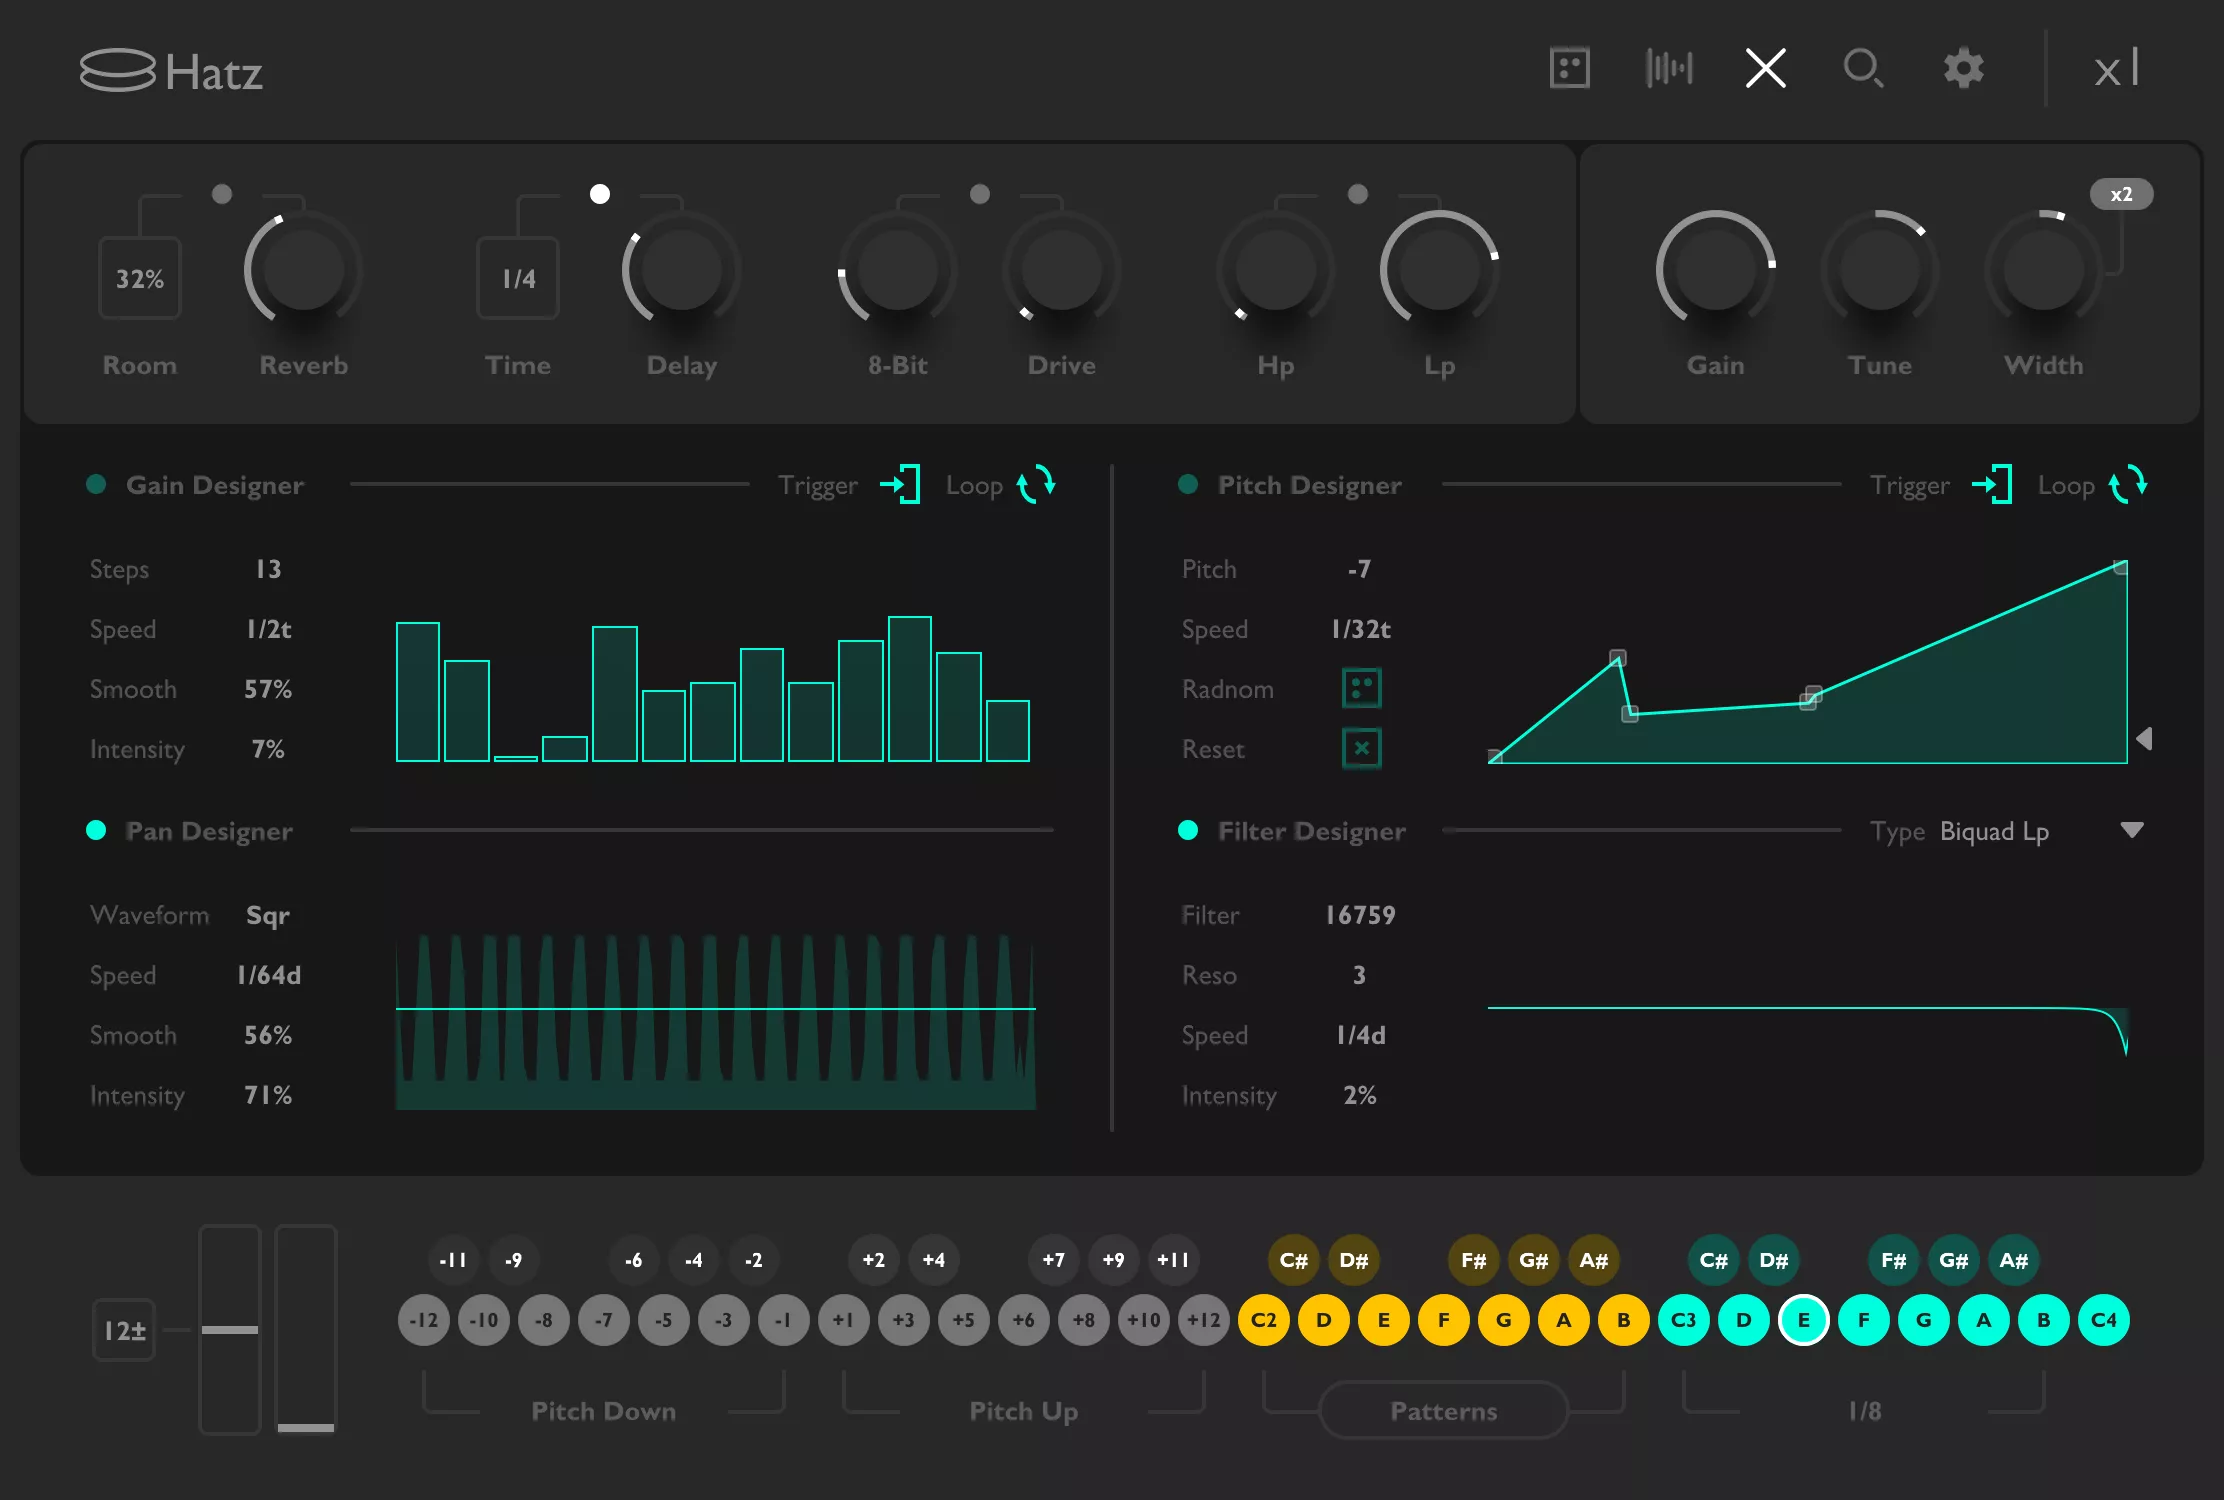Click the Radnom dice icon in Pitch Designer
Image resolution: width=2224 pixels, height=1500 pixels.
point(1361,689)
